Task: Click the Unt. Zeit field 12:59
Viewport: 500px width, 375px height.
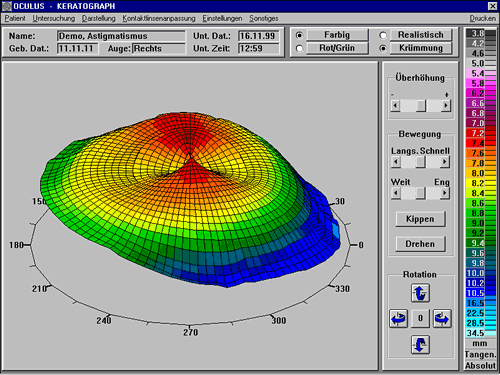Action: (259, 49)
